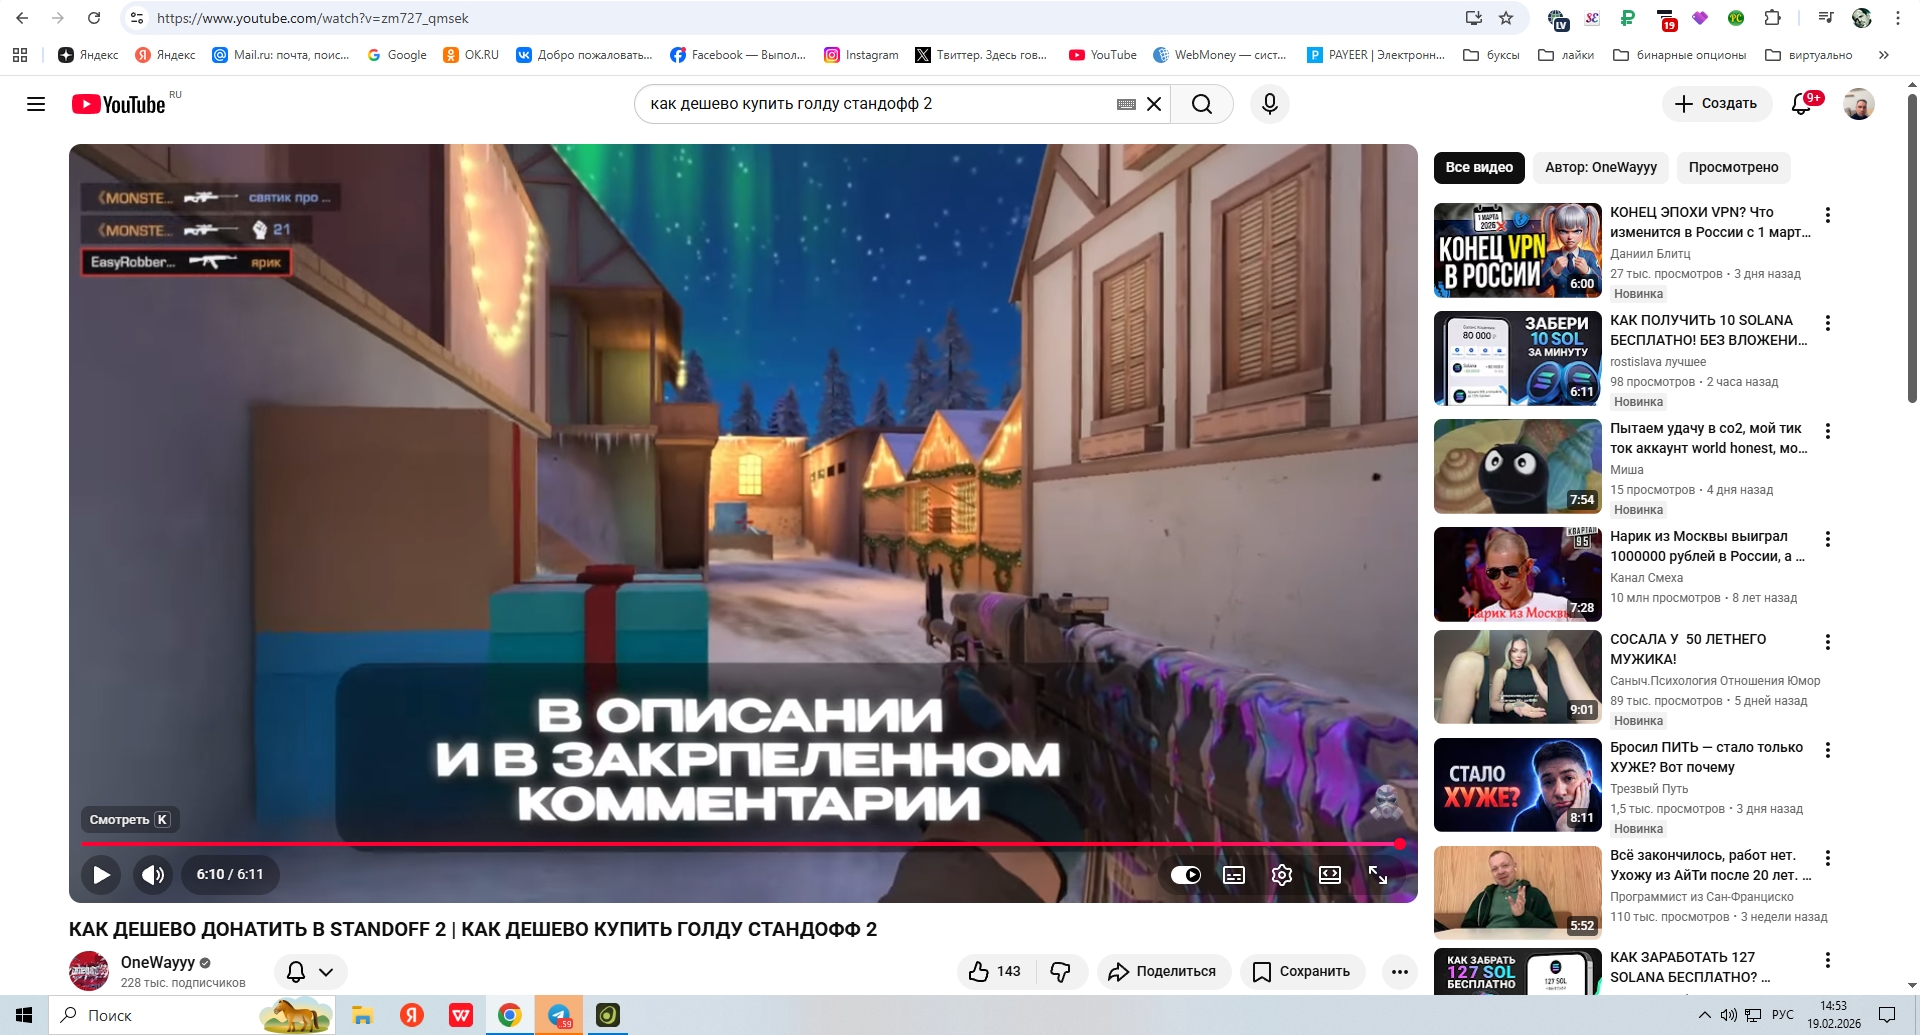Reload the page in the browser
This screenshot has width=1920, height=1035.
click(x=94, y=18)
